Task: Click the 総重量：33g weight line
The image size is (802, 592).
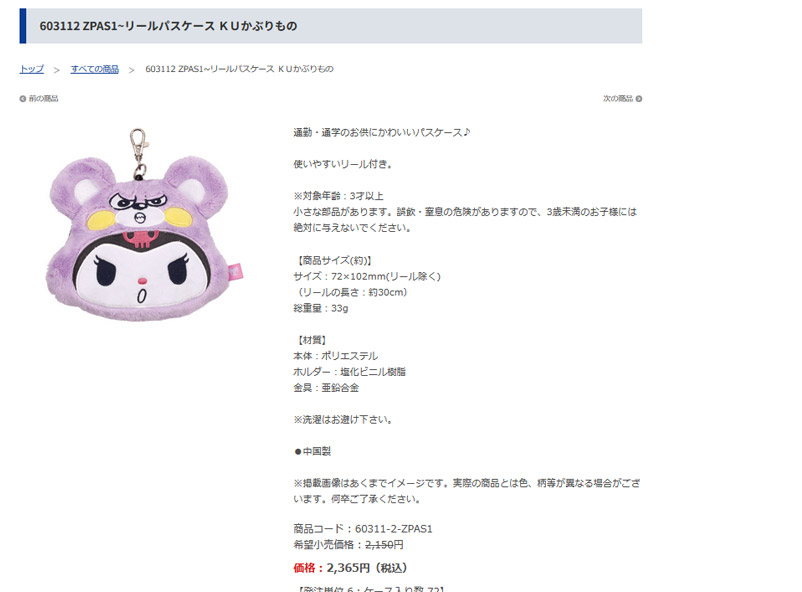Action: tap(321, 309)
